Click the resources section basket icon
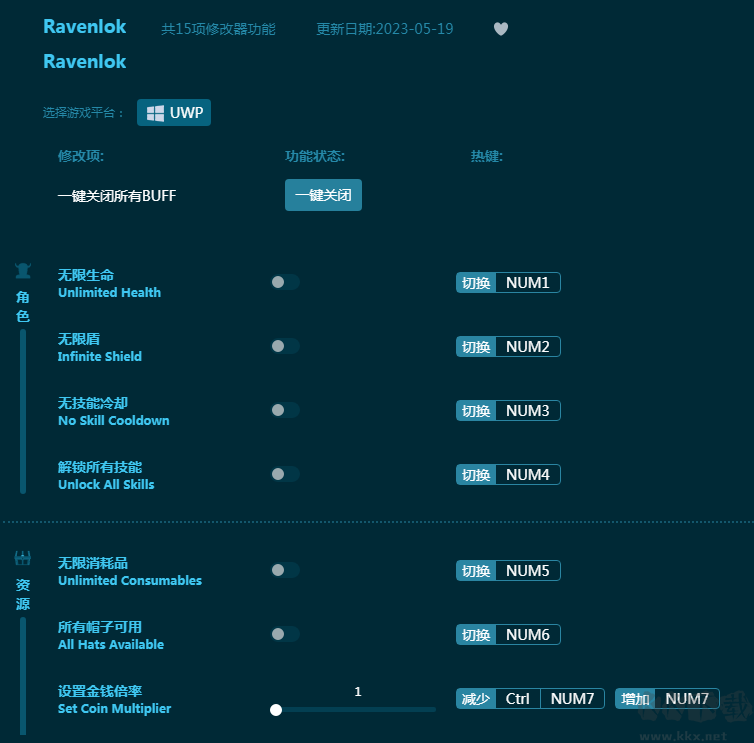Viewport: 754px width, 743px height. tap(23, 558)
